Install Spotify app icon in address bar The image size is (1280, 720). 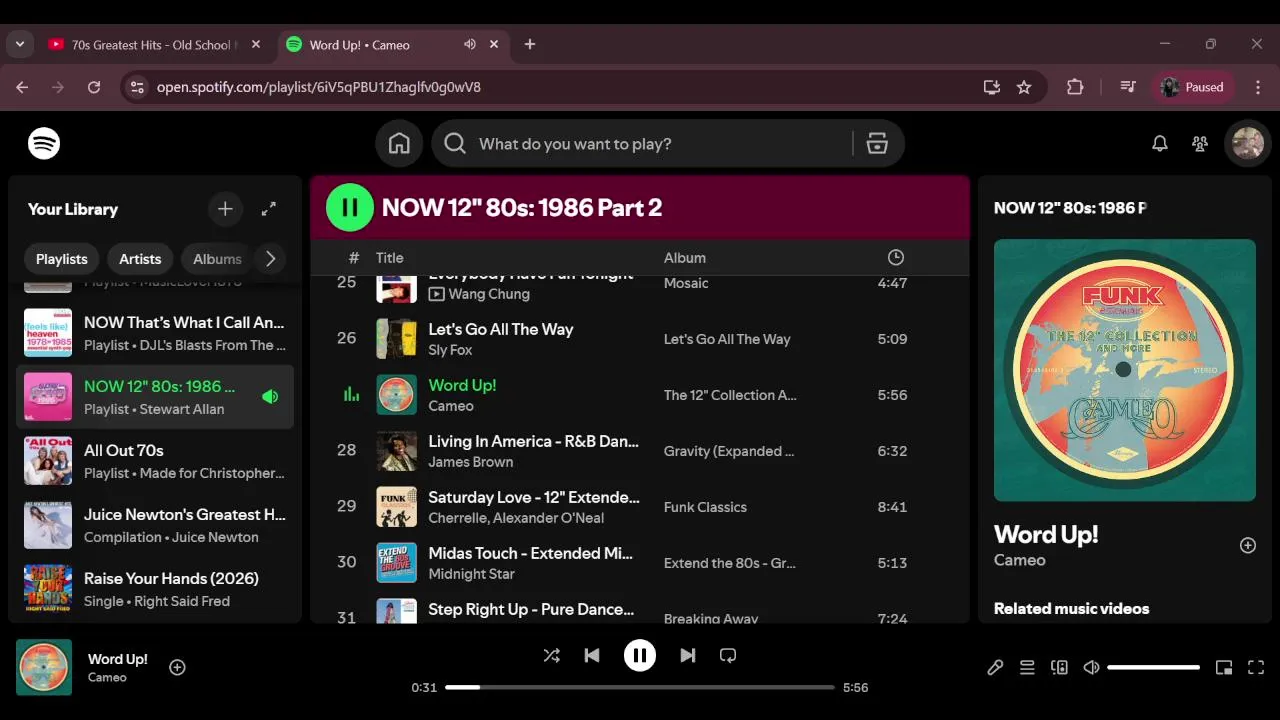pos(992,87)
